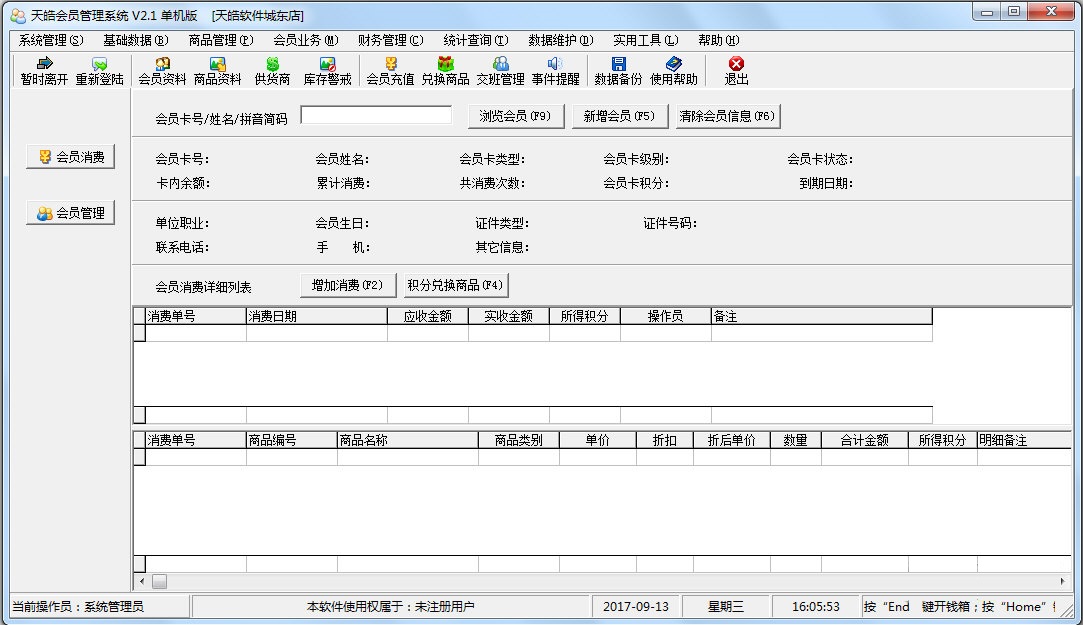
Task: Click the 退出 exit icon
Action: coord(735,70)
